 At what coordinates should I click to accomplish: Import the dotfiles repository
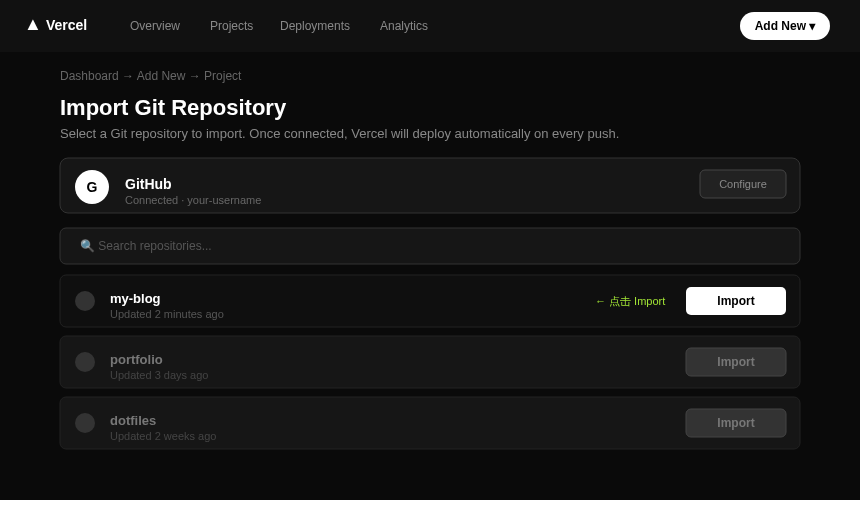click(x=735, y=423)
